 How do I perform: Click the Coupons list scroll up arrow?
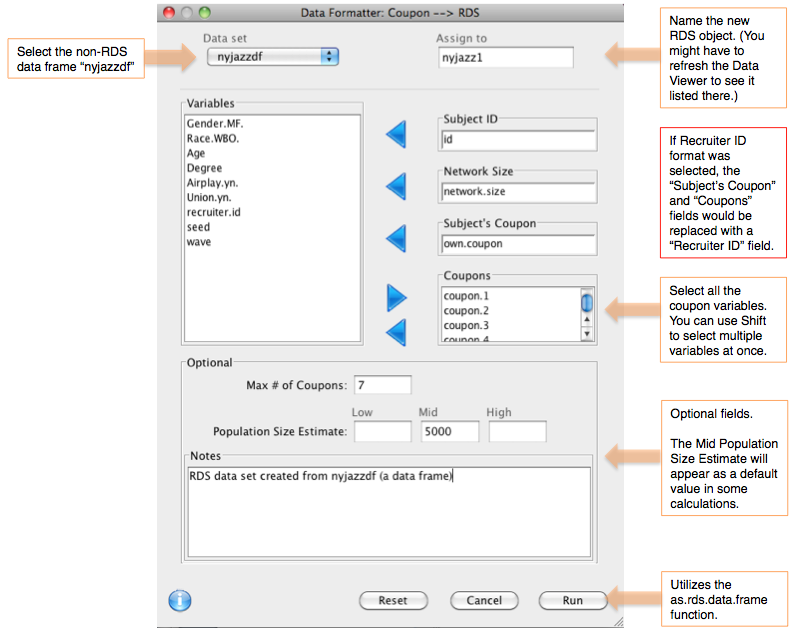(x=587, y=320)
